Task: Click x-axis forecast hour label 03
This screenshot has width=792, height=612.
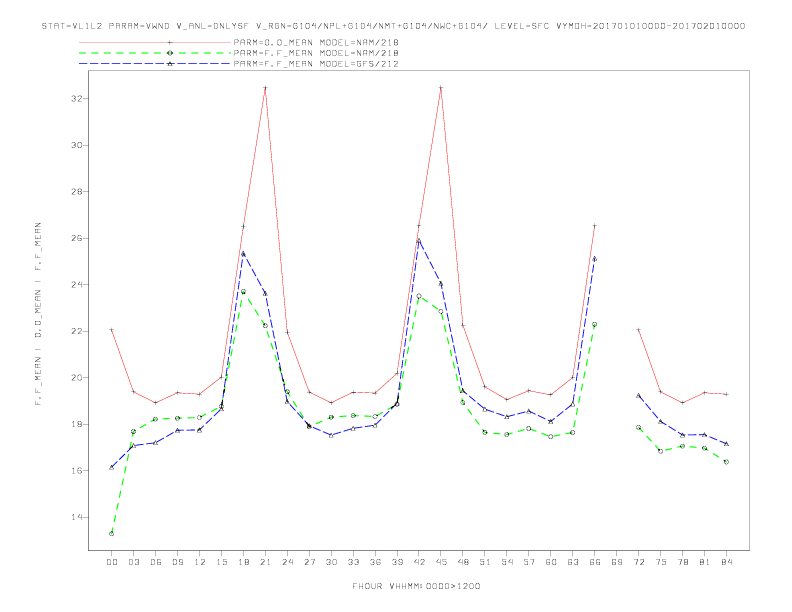Action: coord(133,562)
